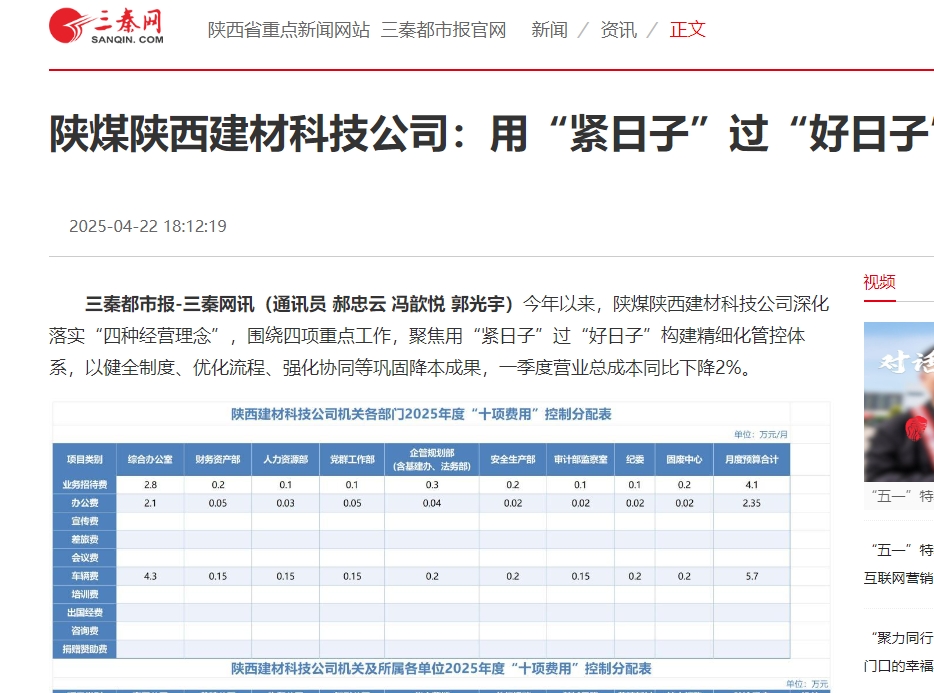Select the 月度预算合计 table header
Screen dimensions: 934x693
[753, 459]
